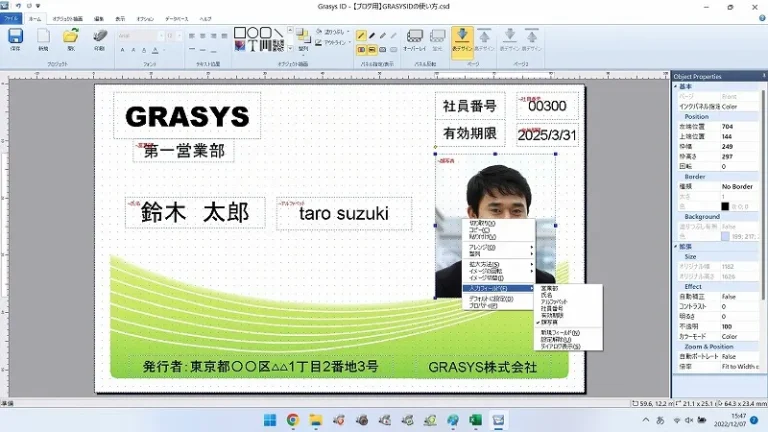The height and width of the screenshot is (432, 768).
Task: Choose プロパティ in the context menu
Action: [x=498, y=305]
